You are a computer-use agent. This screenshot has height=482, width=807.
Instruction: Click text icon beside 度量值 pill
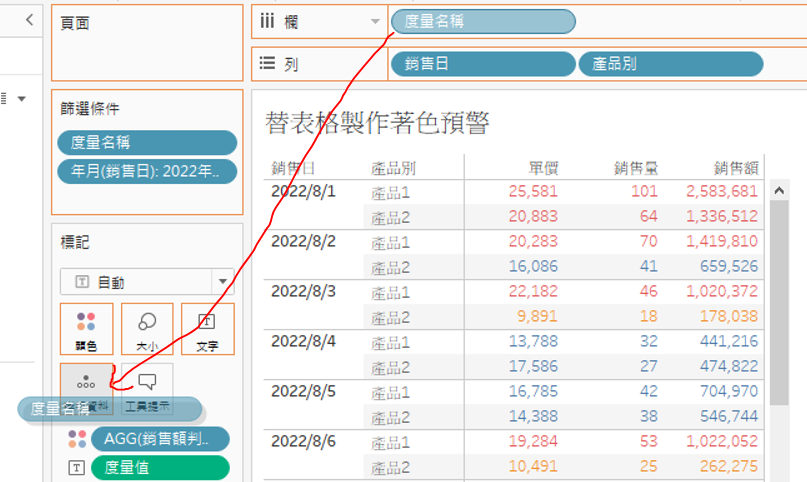(77, 468)
